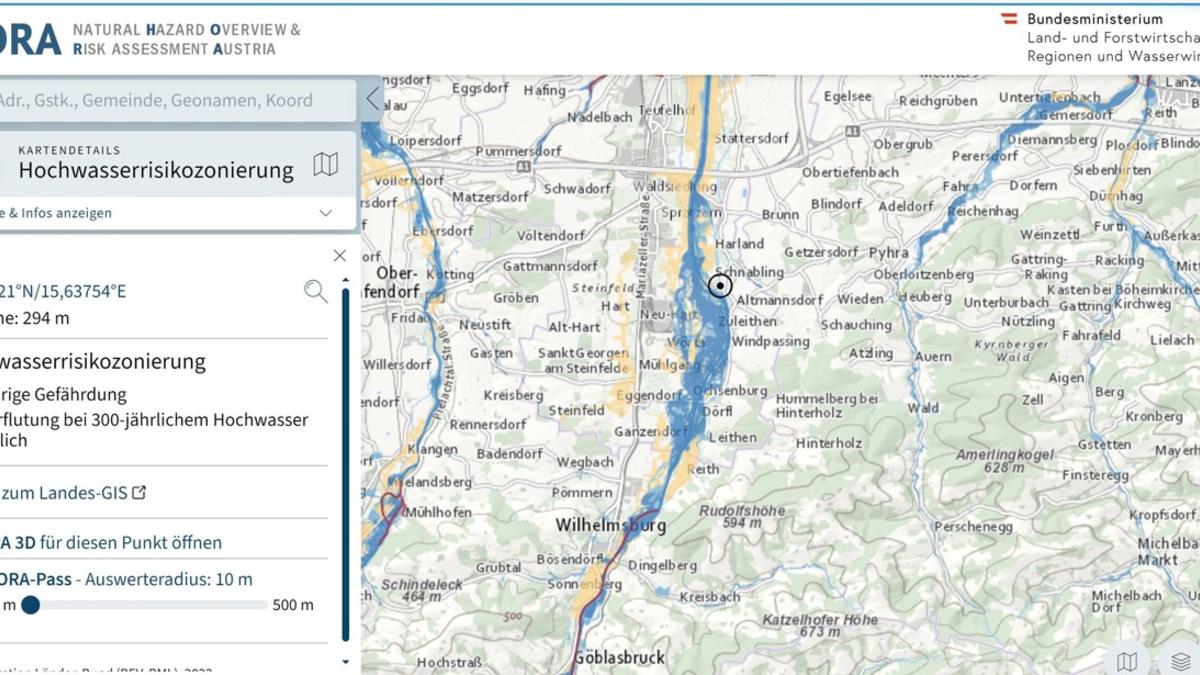1200x675 pixels.
Task: Collapse the sidebar with the left arrow
Action: pyautogui.click(x=371, y=100)
